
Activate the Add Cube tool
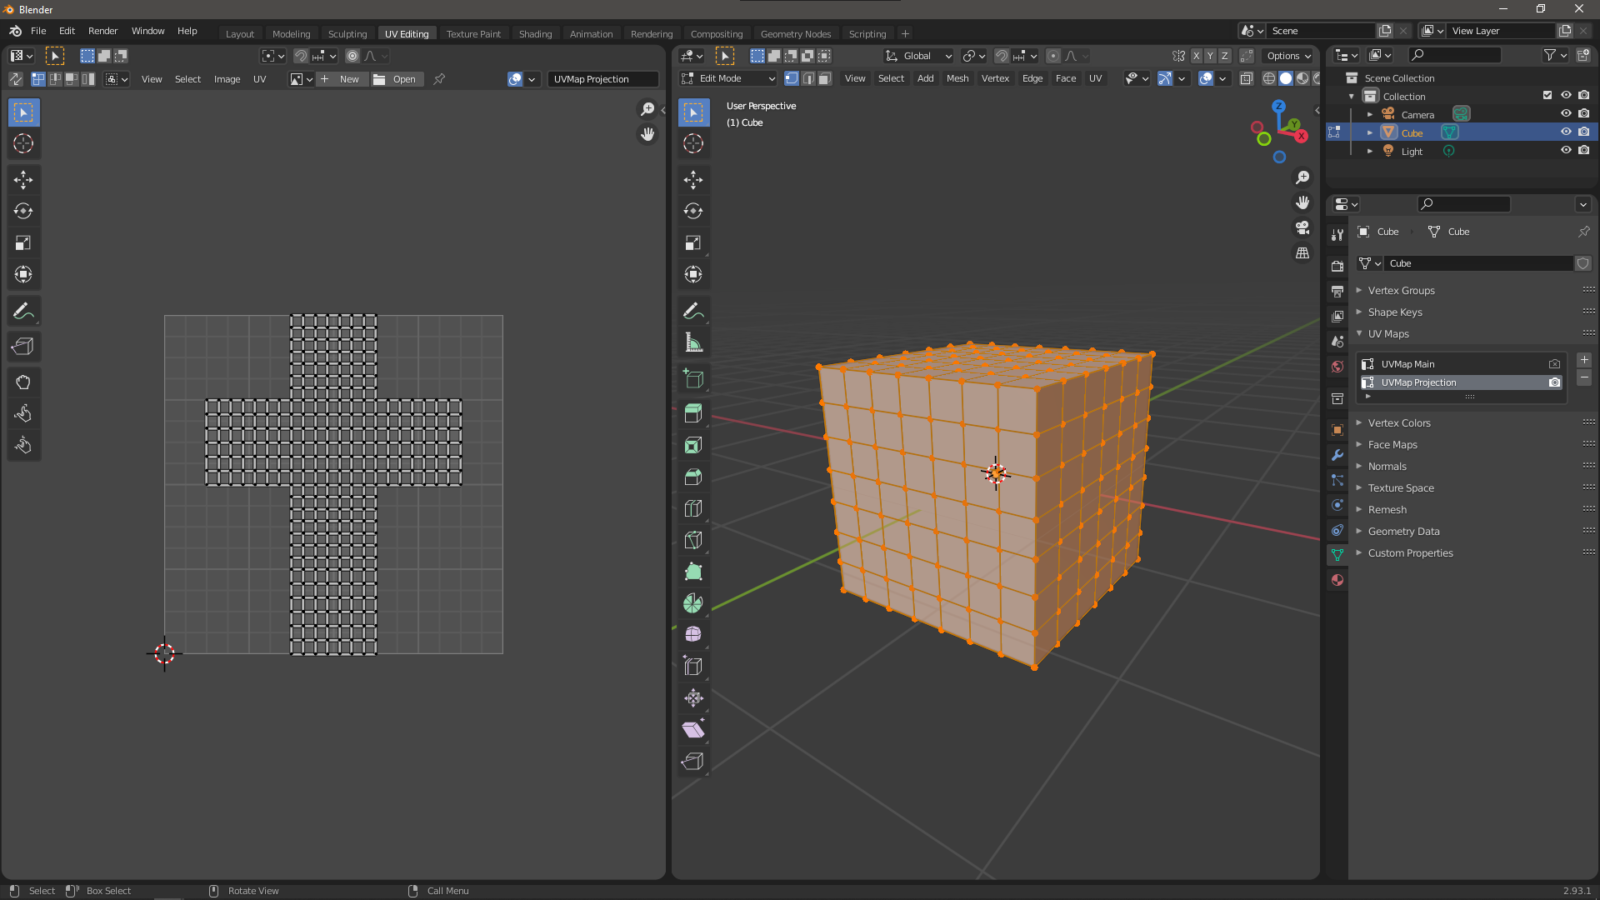pos(693,378)
